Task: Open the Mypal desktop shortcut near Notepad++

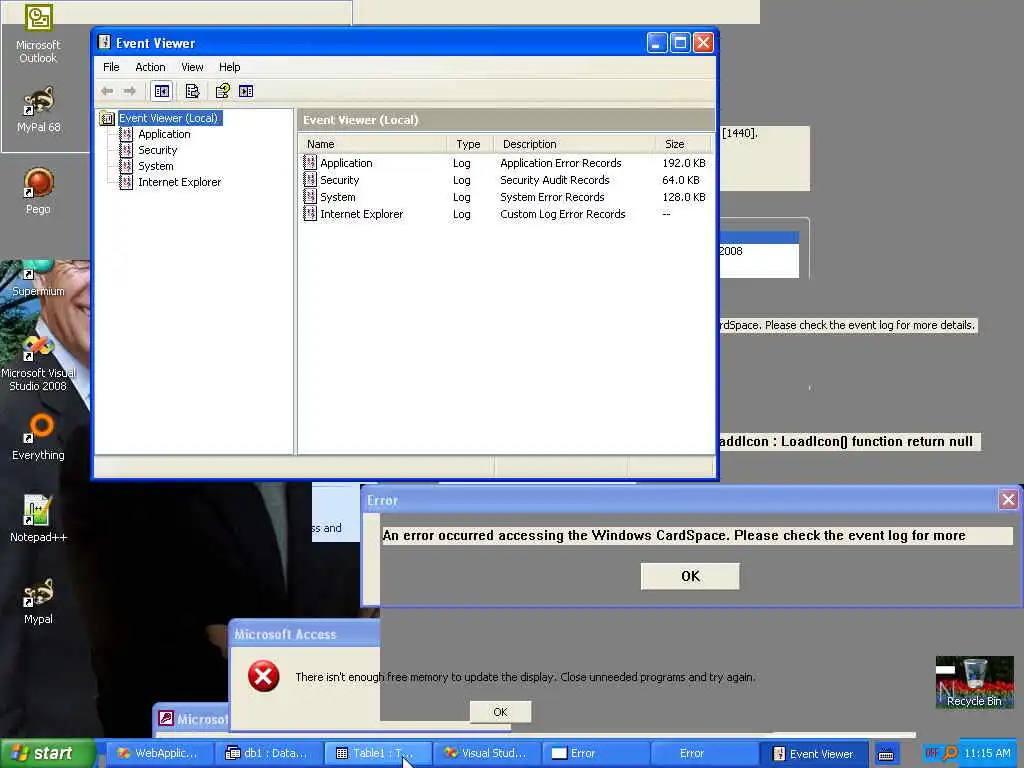Action: click(x=38, y=601)
